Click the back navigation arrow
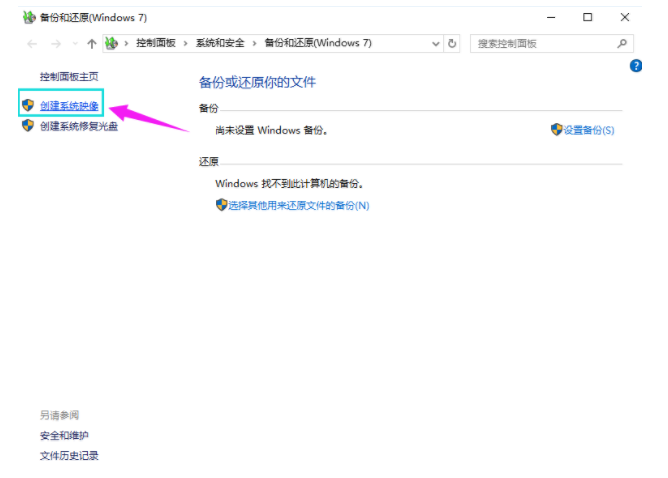This screenshot has height=478, width=668. click(x=32, y=44)
